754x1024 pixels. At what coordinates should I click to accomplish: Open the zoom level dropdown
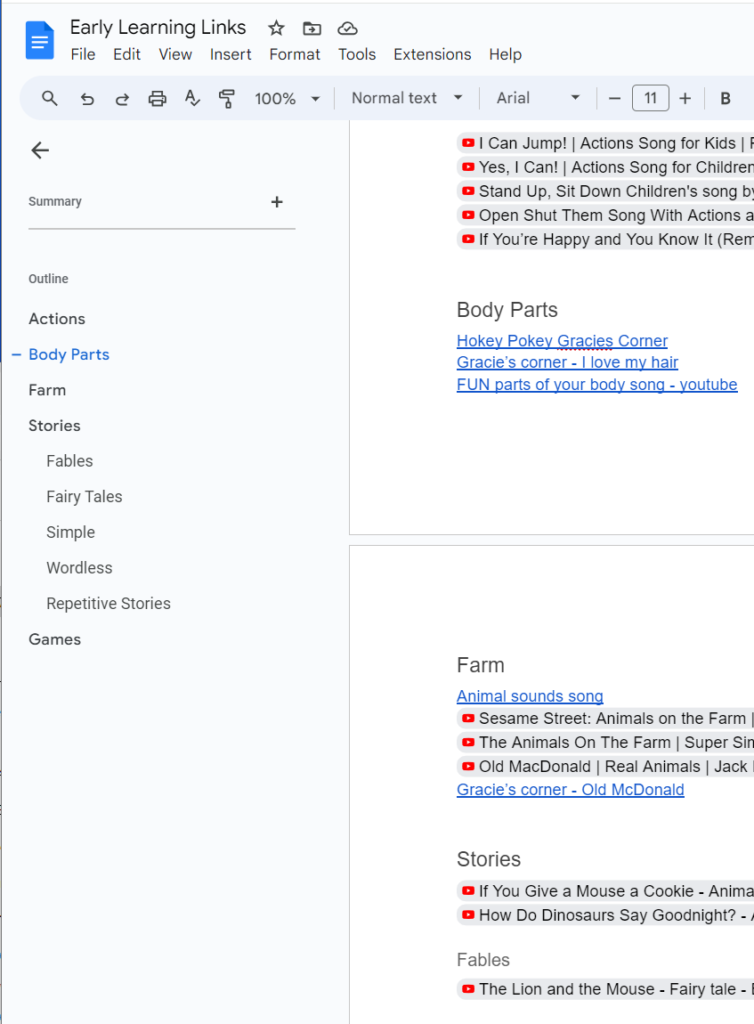[x=287, y=98]
